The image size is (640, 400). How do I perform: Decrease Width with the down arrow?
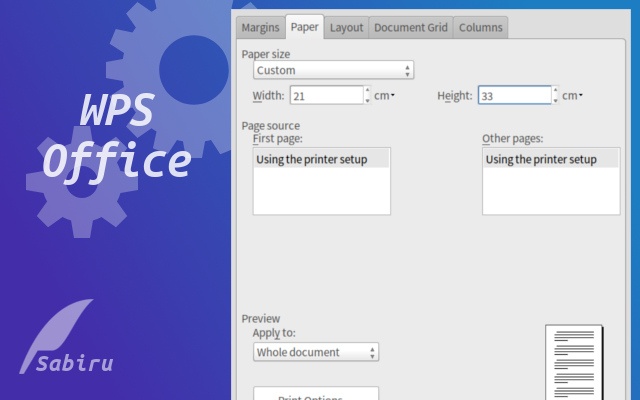click(x=367, y=100)
